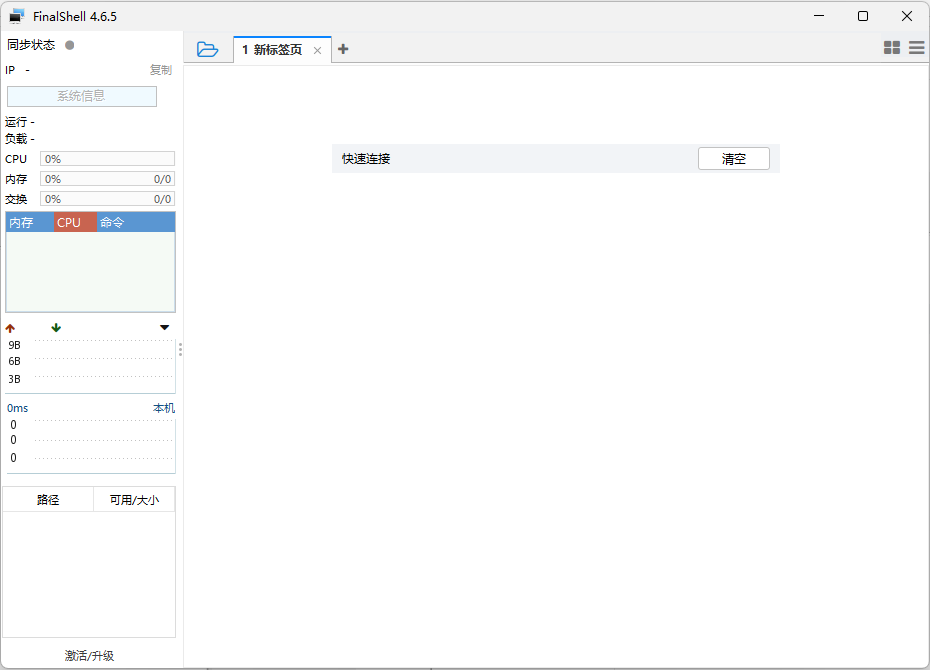Click the 清空 button
Screen dimensions: 930x670
[x=734, y=159]
